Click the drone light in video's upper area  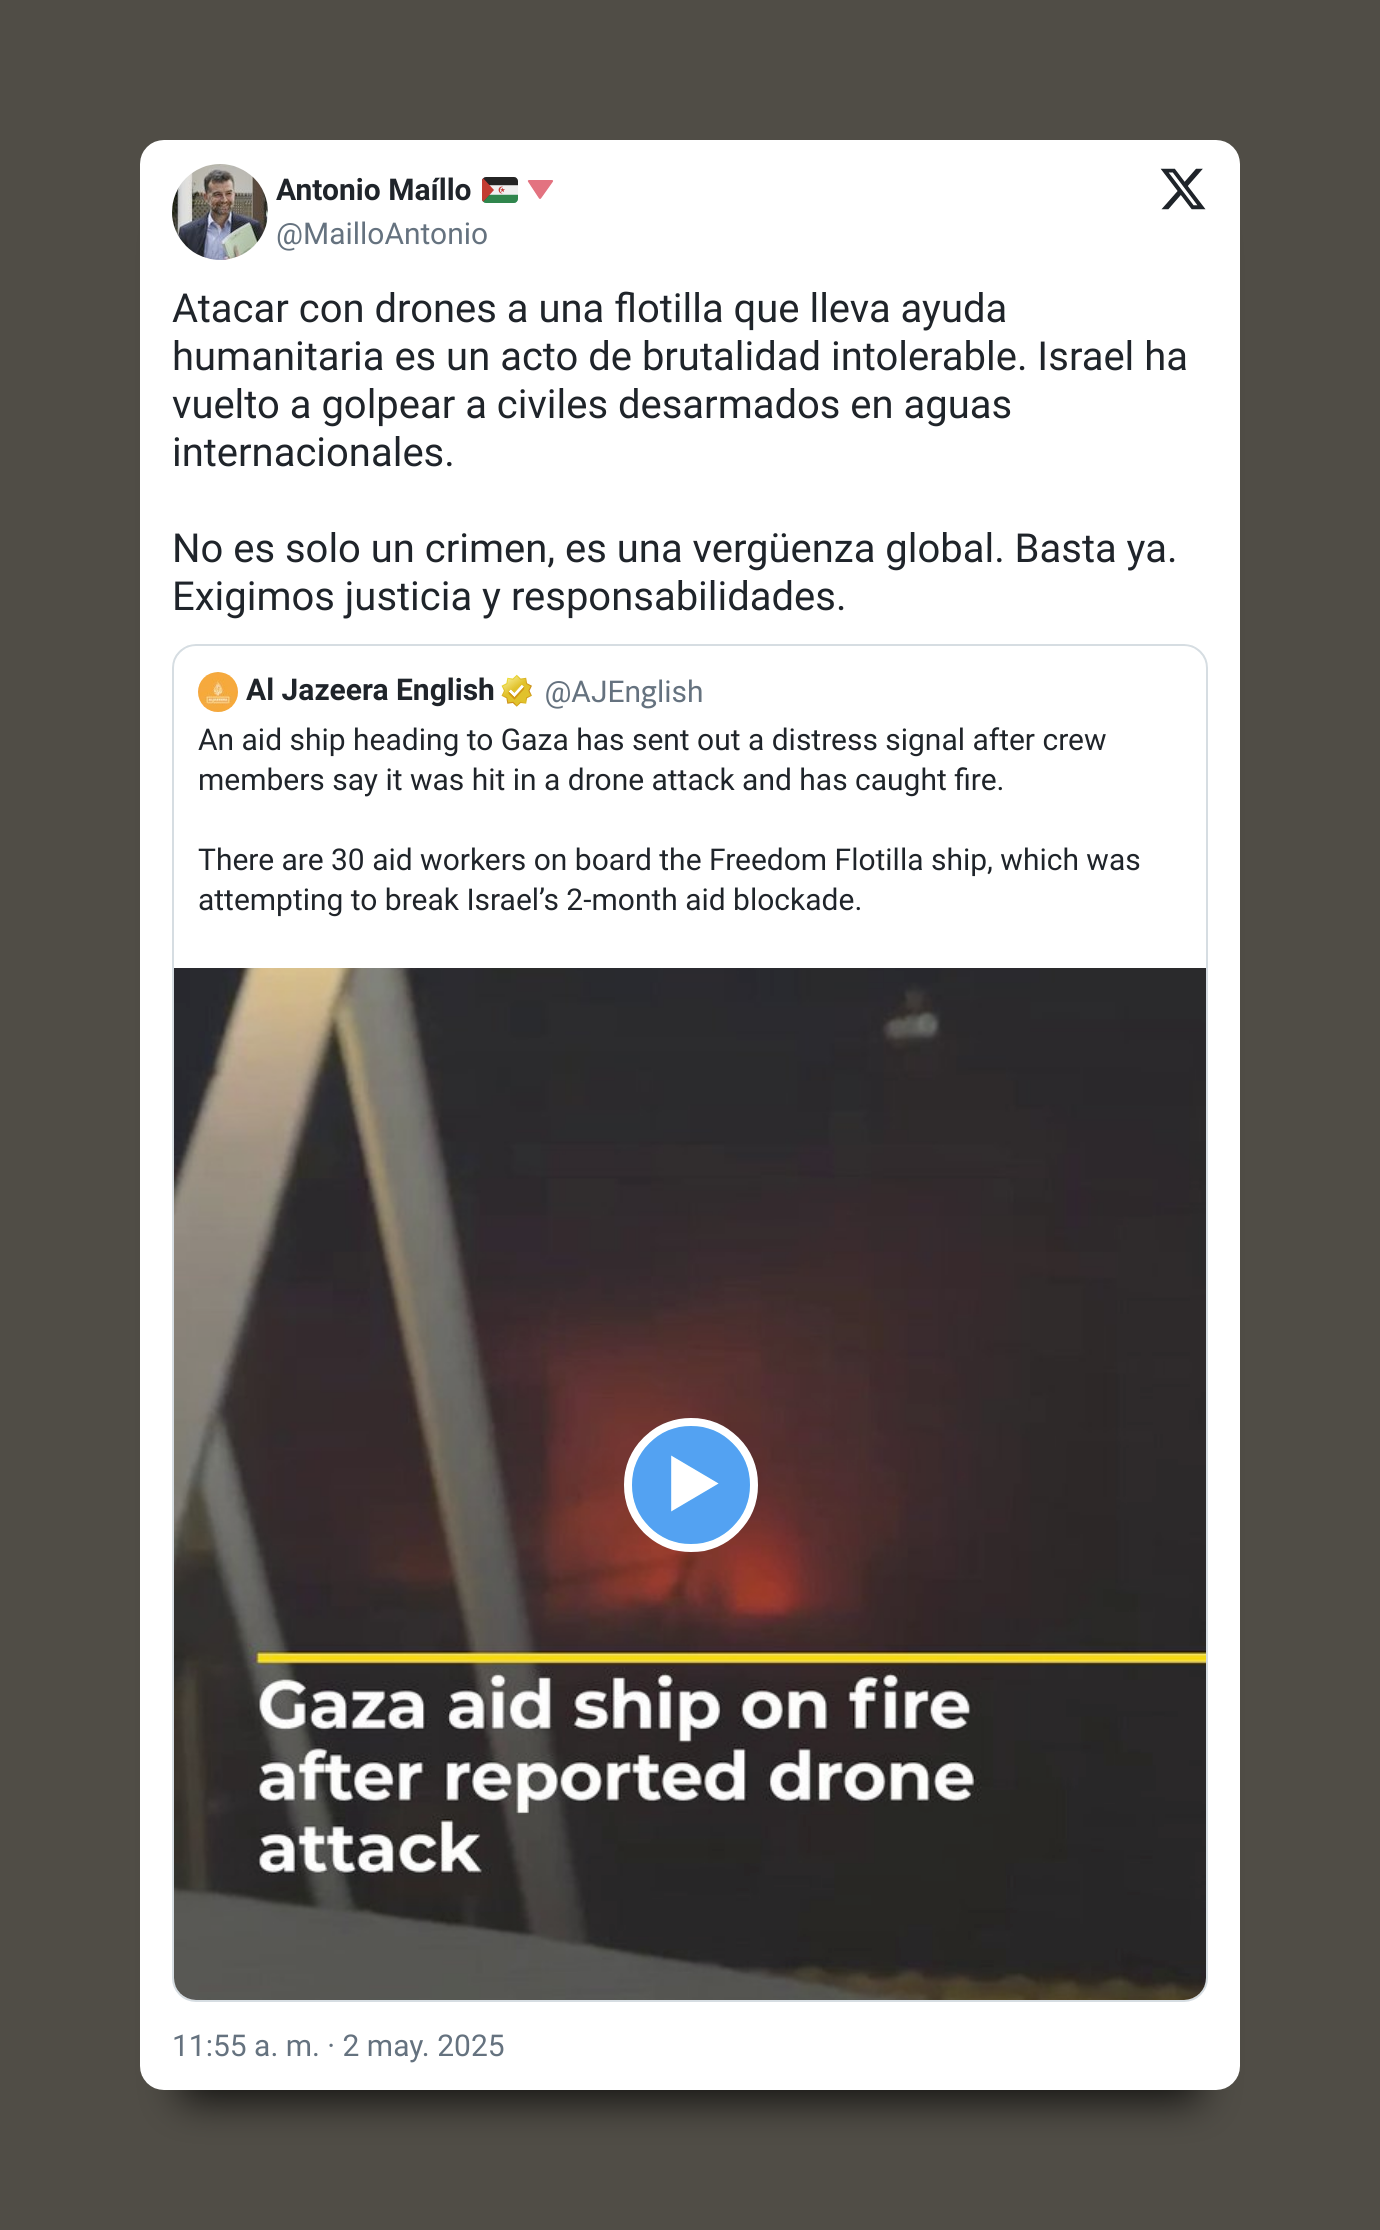click(x=911, y=1023)
